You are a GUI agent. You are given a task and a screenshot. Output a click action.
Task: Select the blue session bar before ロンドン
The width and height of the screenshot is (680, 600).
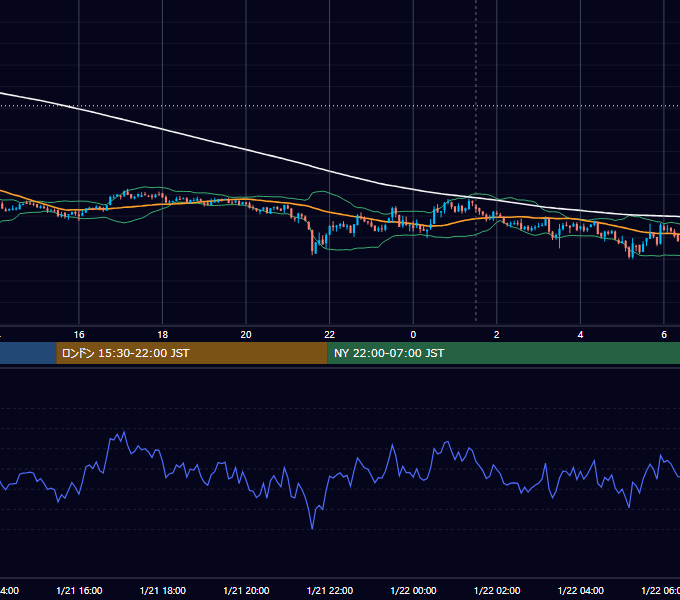click(28, 353)
